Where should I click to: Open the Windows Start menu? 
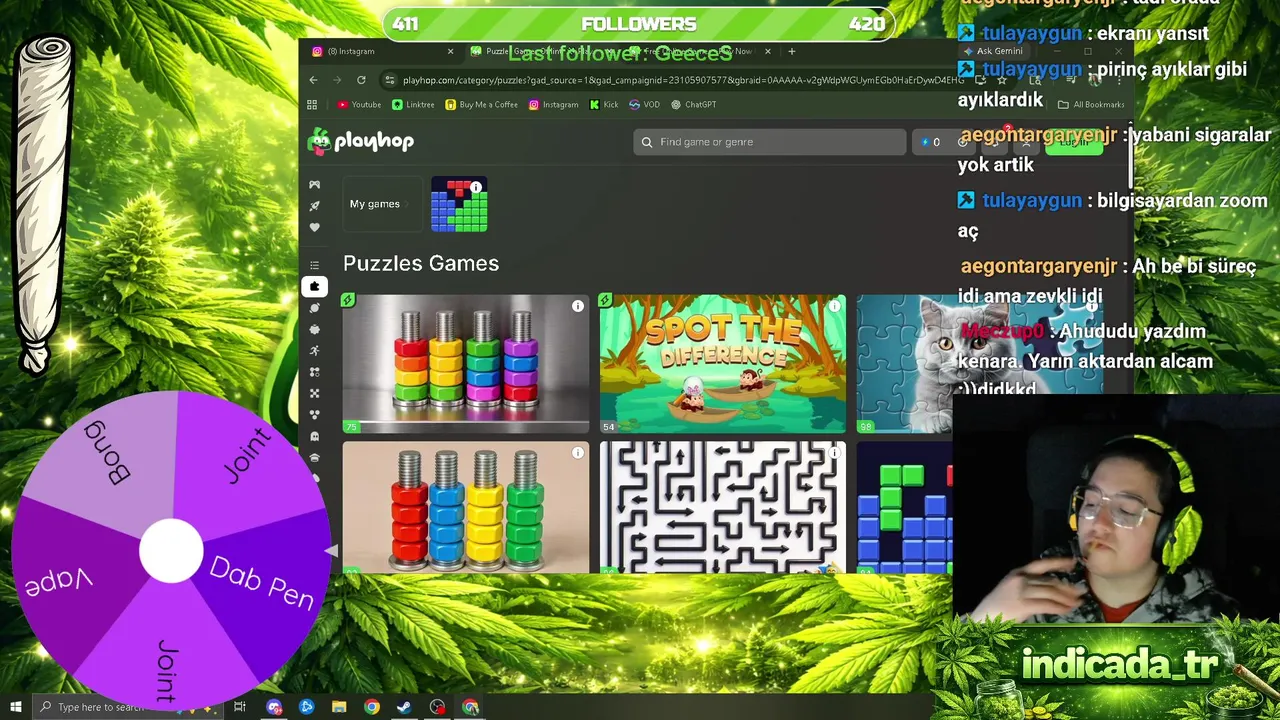15,707
